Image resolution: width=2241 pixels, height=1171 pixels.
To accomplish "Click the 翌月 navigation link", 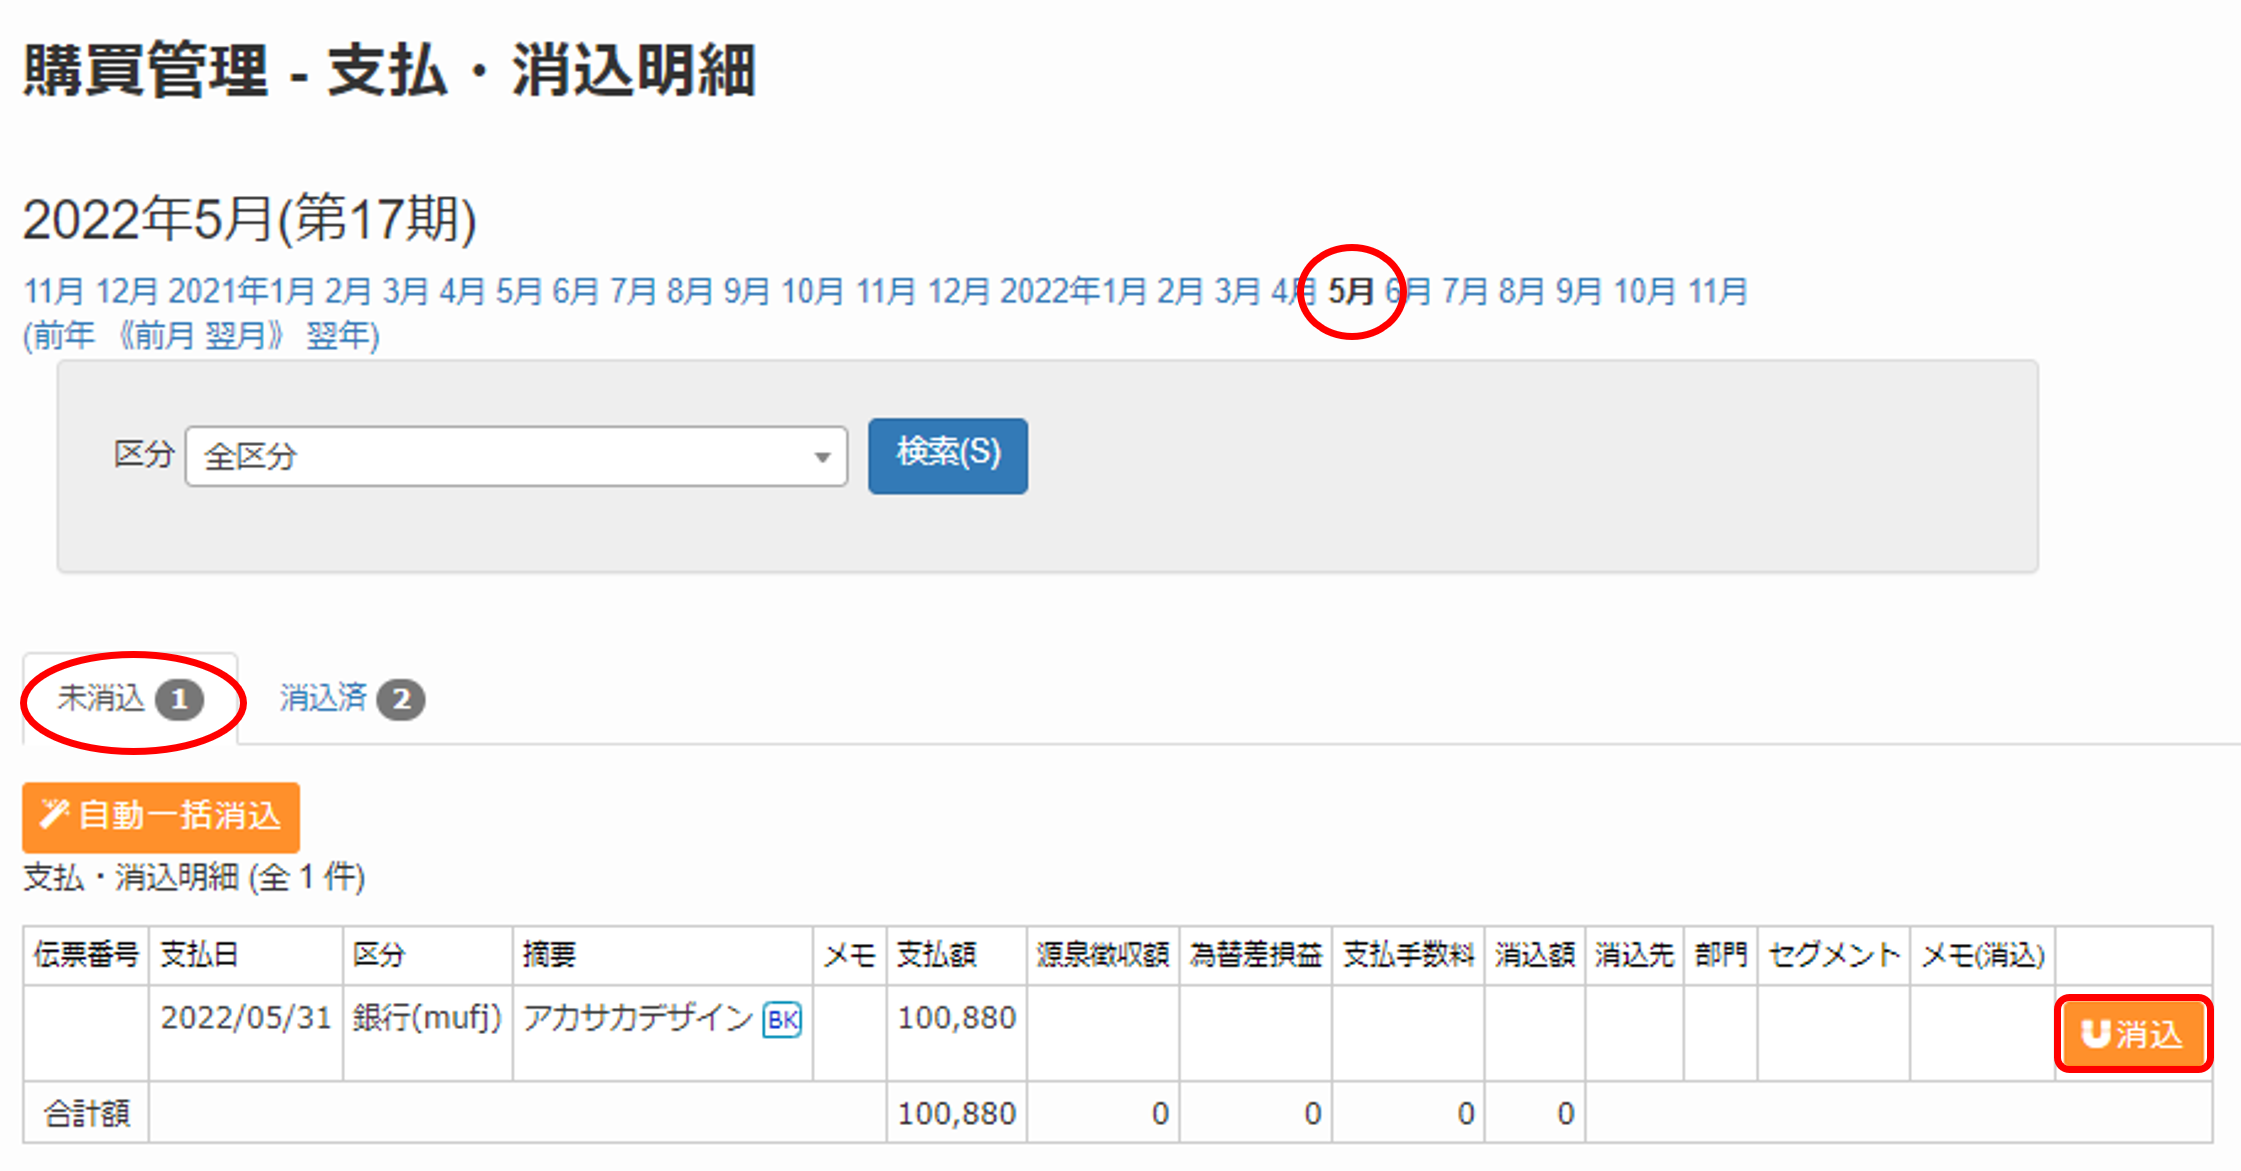I will coord(235,335).
